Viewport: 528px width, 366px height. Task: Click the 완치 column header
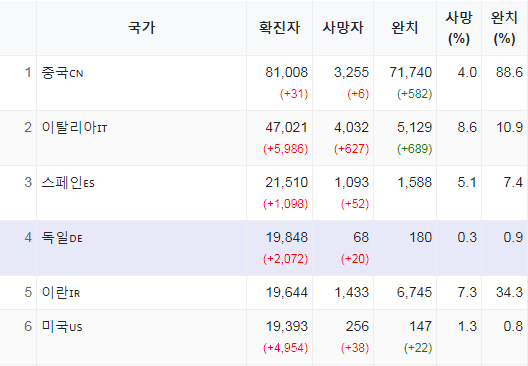(405, 28)
